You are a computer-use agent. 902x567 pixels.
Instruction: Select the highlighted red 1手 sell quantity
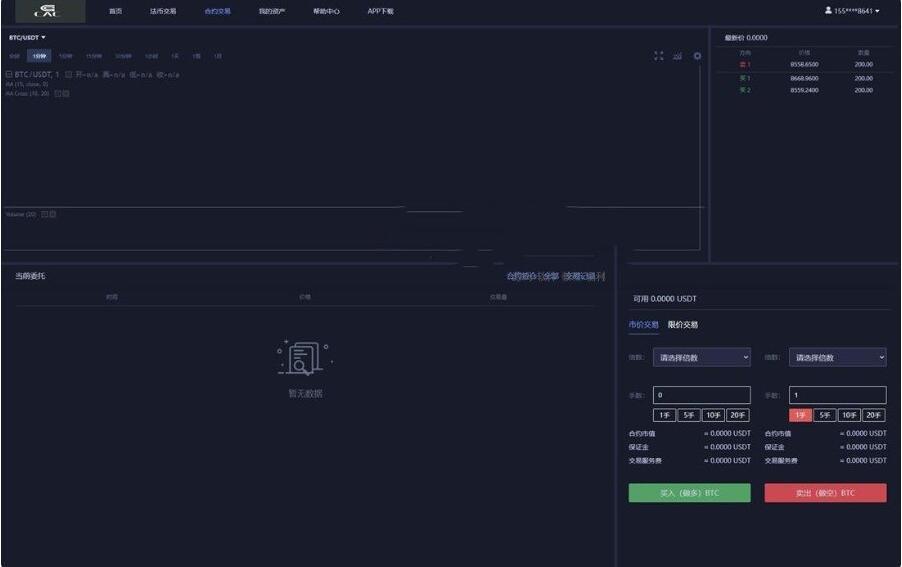click(x=800, y=415)
